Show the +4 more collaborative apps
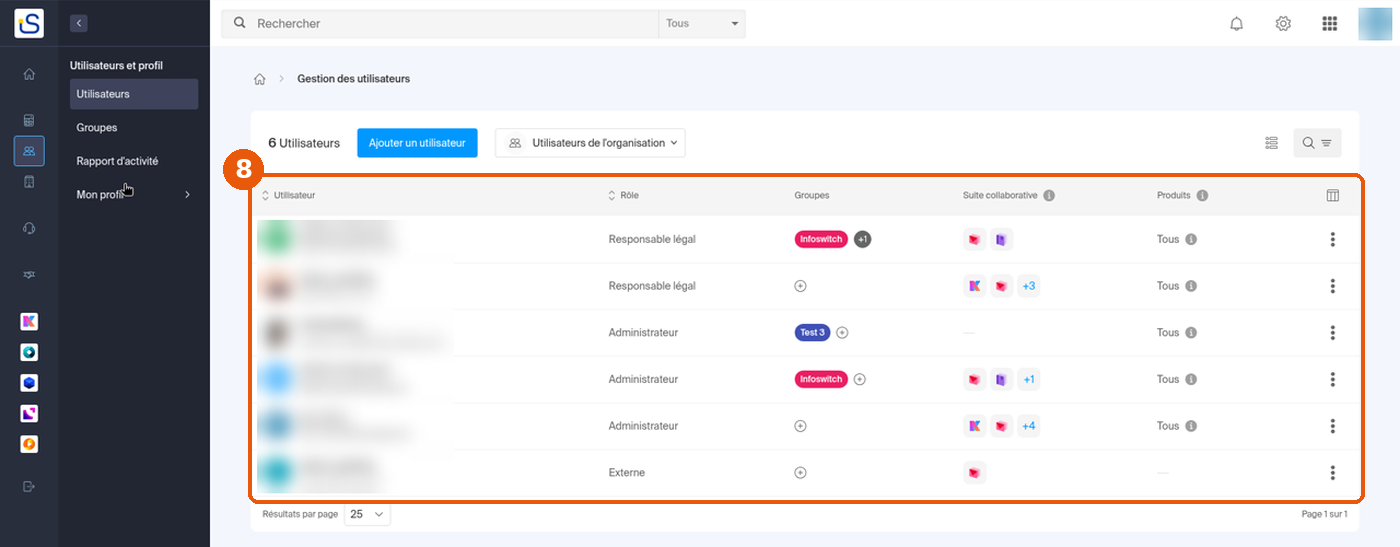This screenshot has height=547, width=1400. (x=1029, y=426)
